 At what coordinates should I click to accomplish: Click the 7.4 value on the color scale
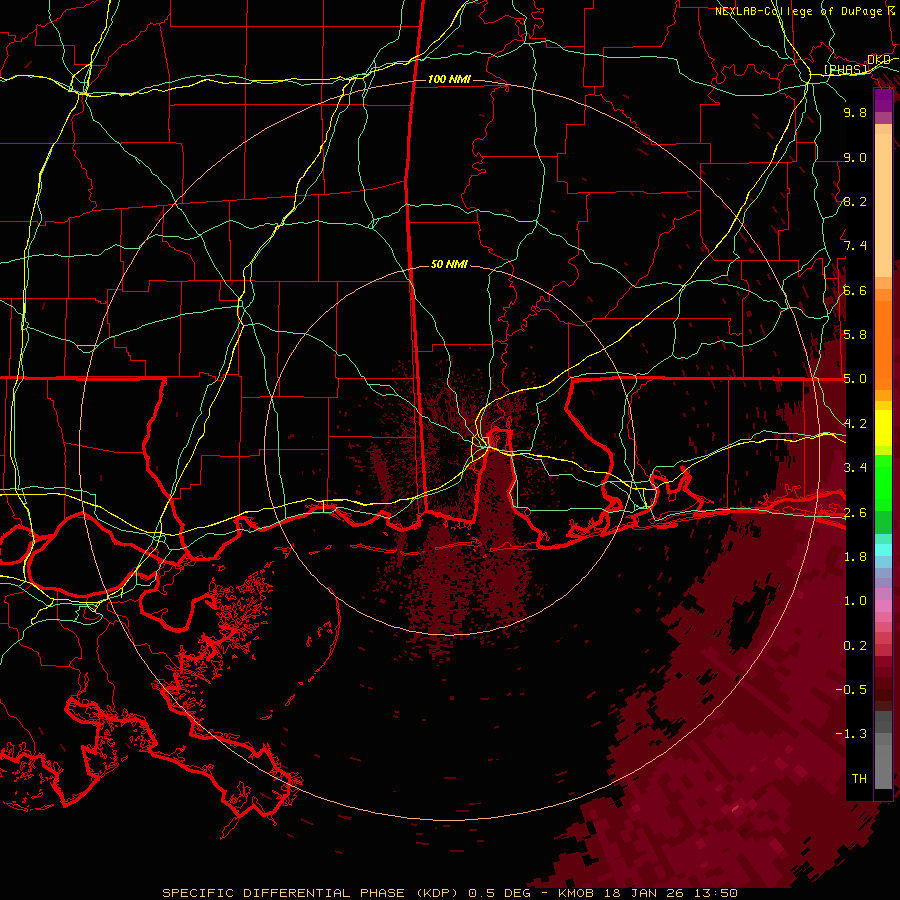point(855,246)
